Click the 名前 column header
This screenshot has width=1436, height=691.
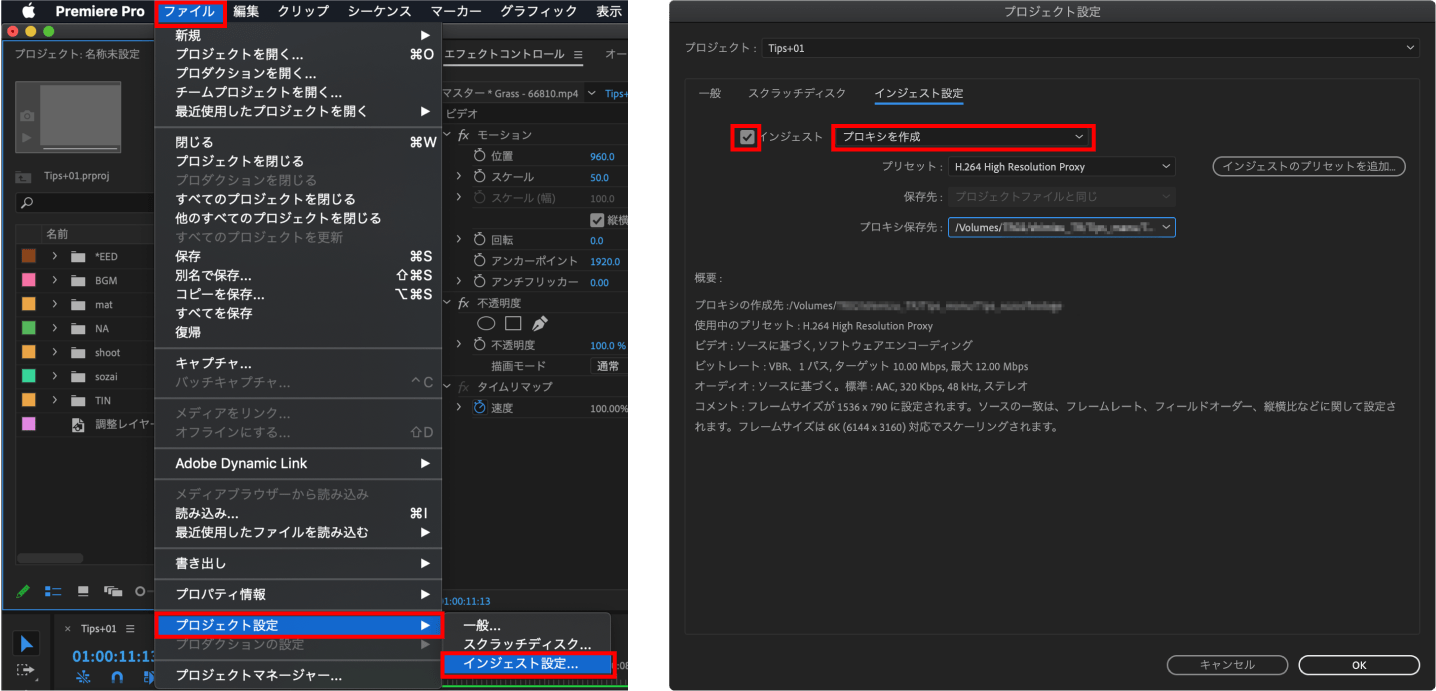(57, 233)
